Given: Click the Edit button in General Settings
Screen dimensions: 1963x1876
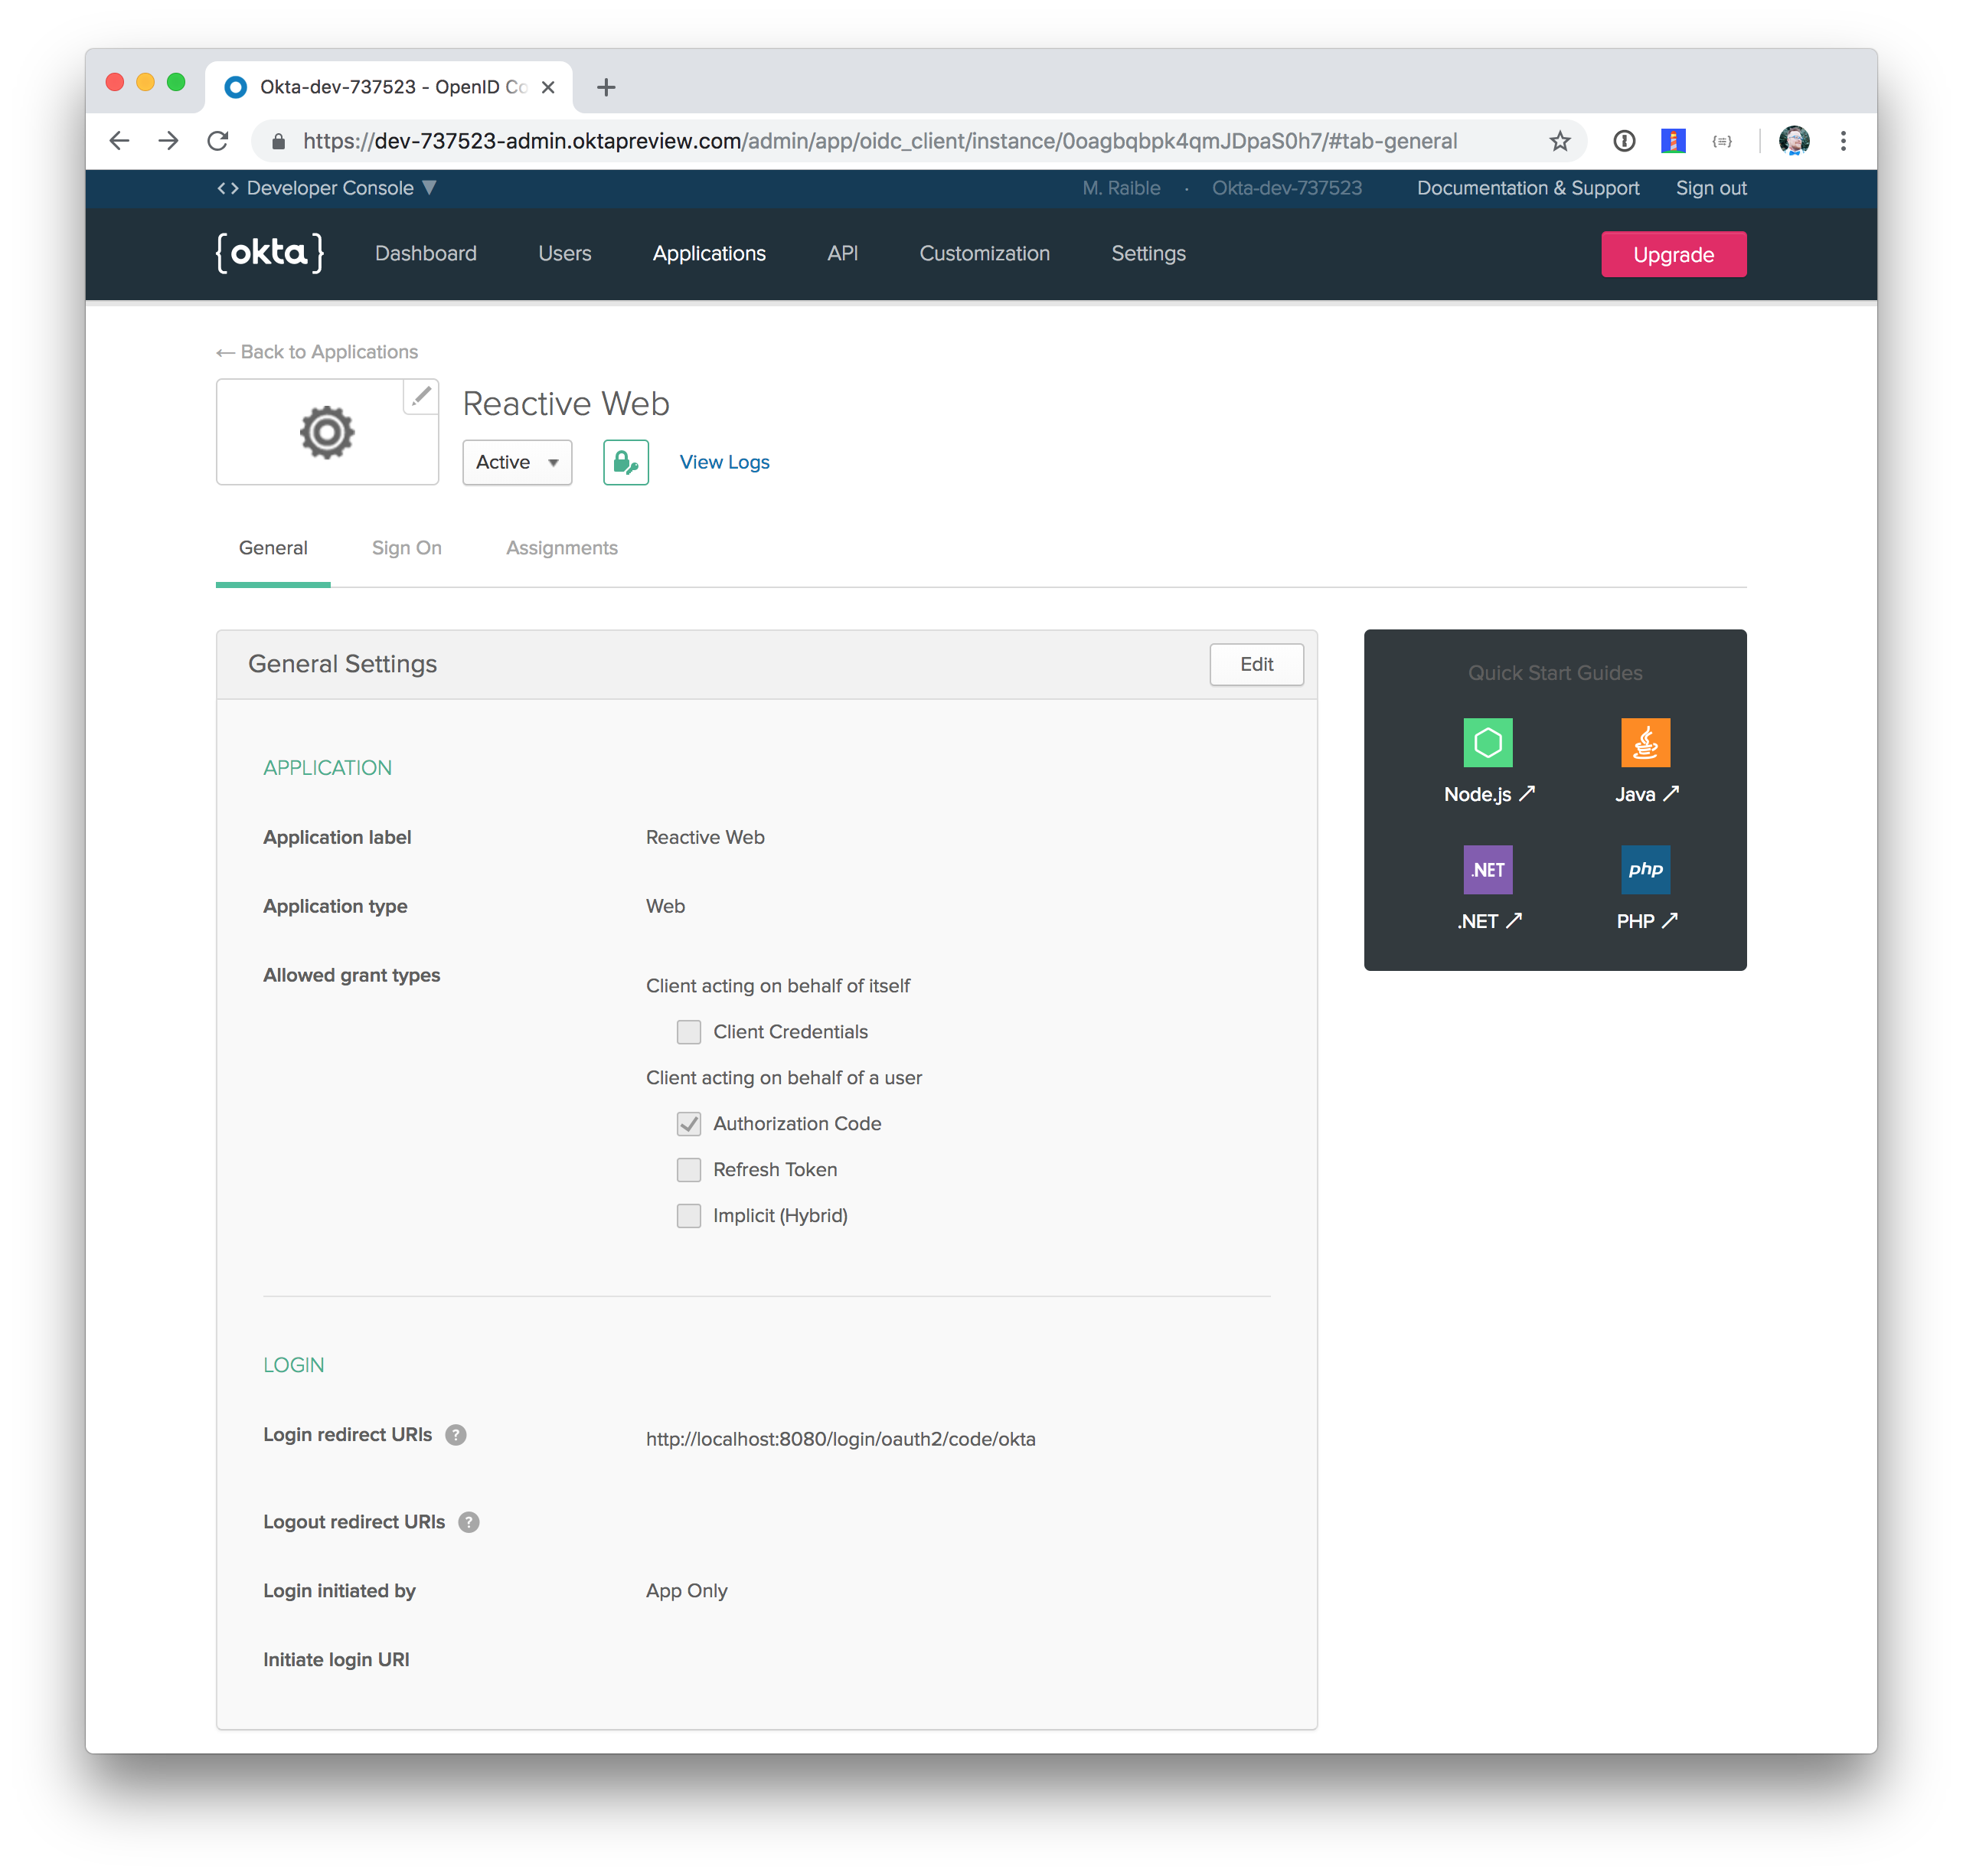Looking at the screenshot, I should coord(1259,663).
